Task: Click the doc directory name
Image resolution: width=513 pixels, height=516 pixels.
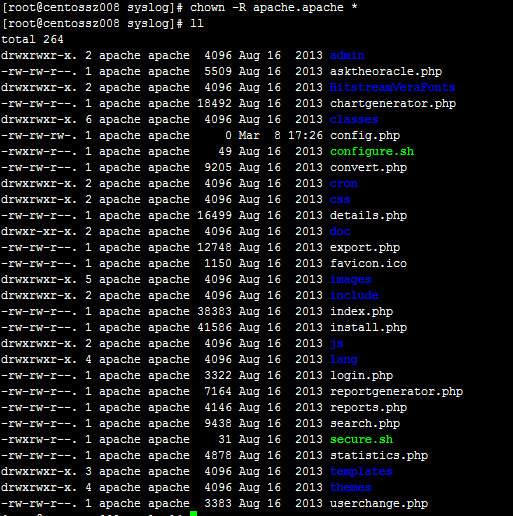Action: pyautogui.click(x=340, y=231)
